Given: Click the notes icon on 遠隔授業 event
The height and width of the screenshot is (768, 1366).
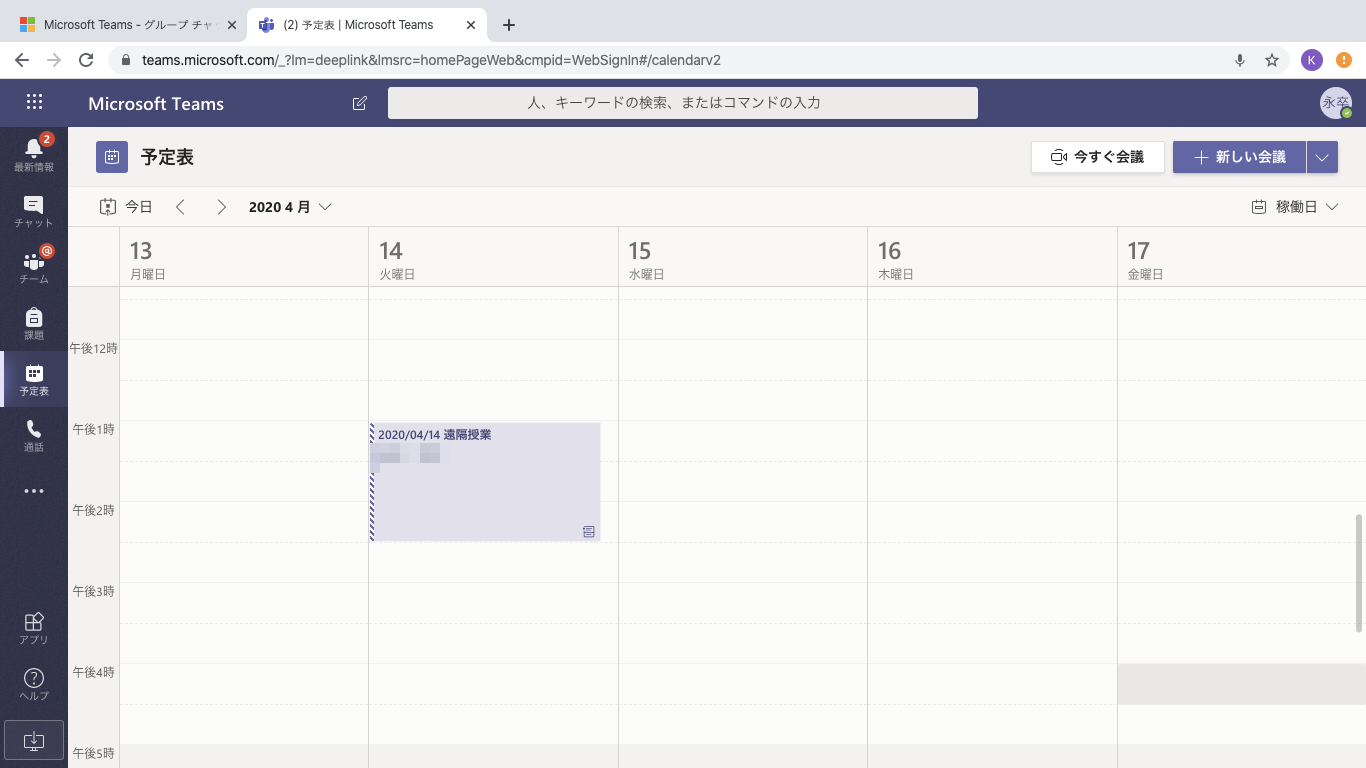Looking at the screenshot, I should pos(589,531).
